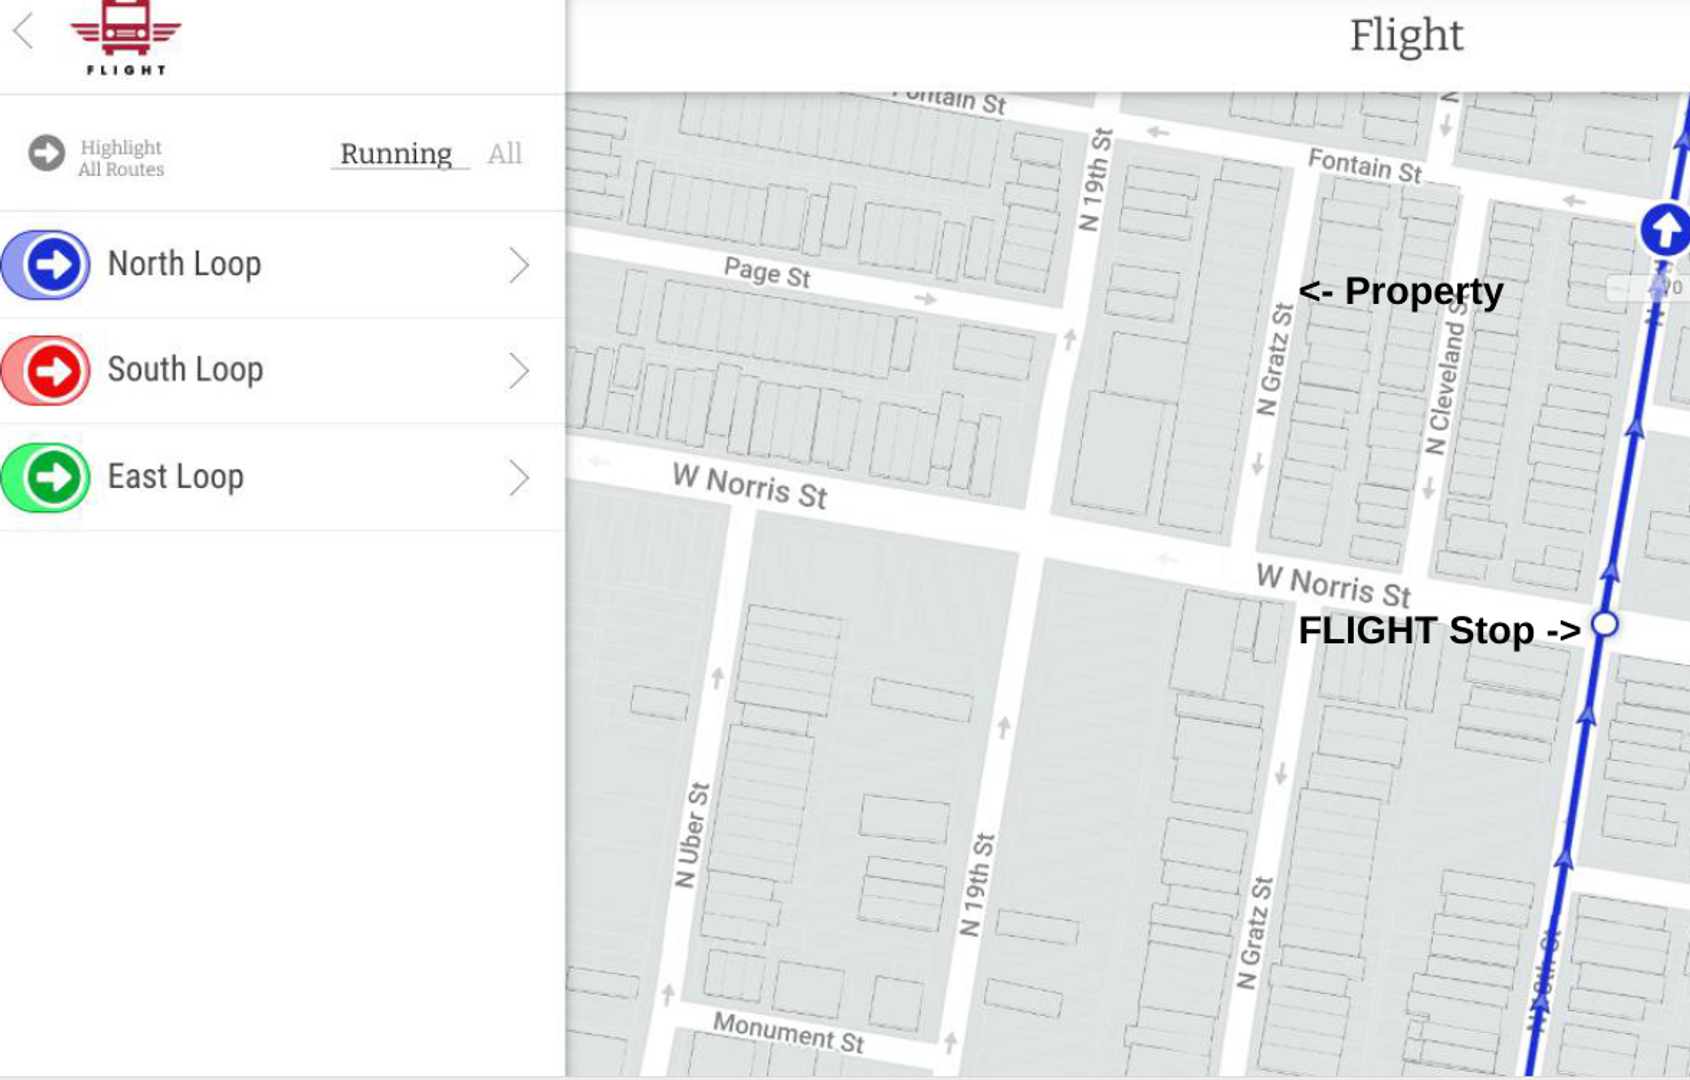
Task: Click the blue North Loop arrow icon
Action: tap(51, 265)
